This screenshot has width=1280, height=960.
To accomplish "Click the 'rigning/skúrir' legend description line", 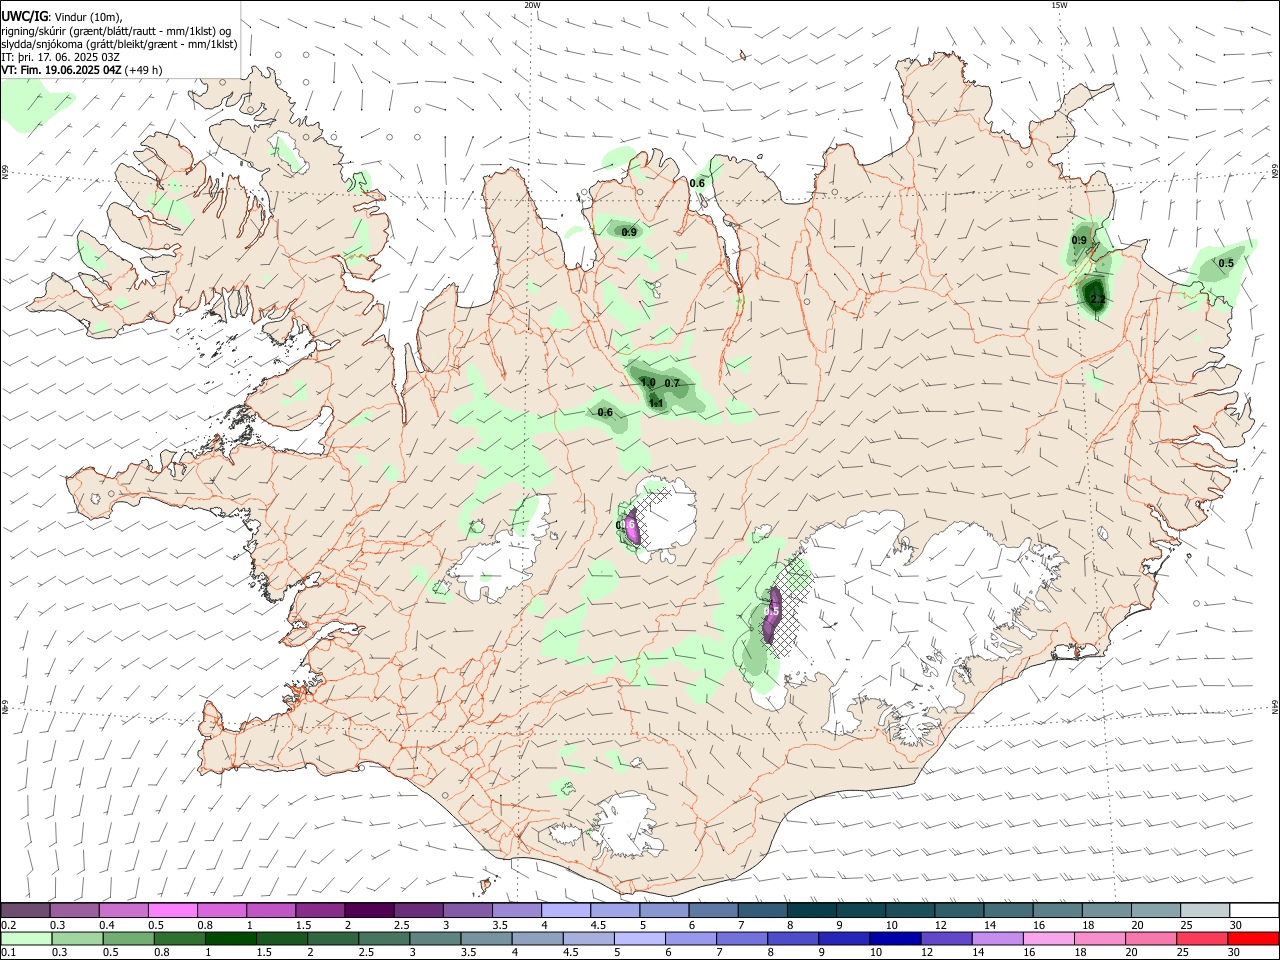I will pos(117,30).
